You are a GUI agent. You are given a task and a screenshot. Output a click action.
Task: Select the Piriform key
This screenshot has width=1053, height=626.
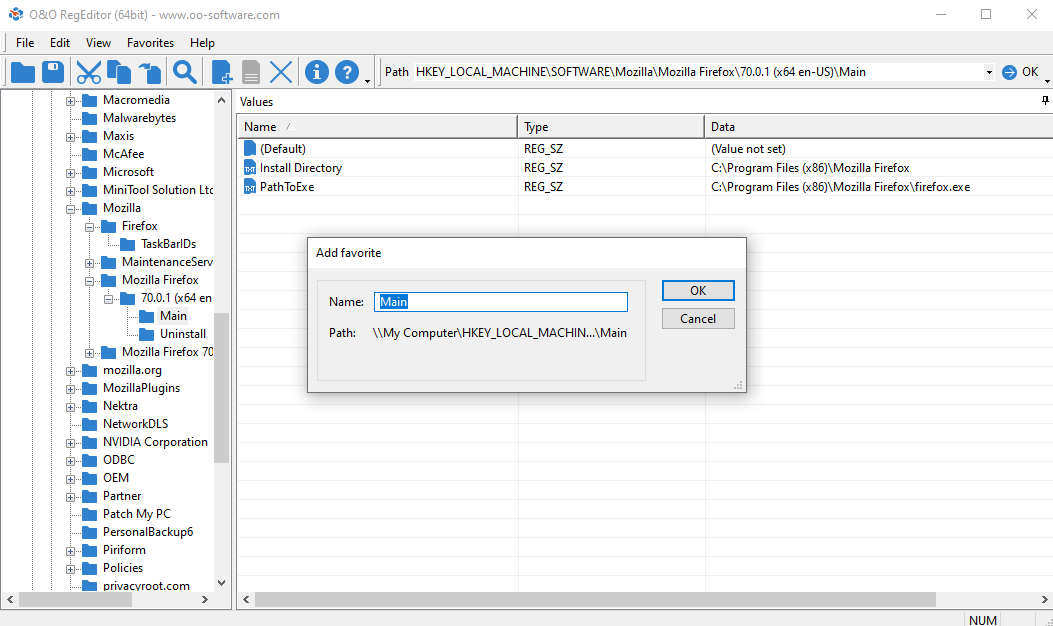tap(124, 549)
